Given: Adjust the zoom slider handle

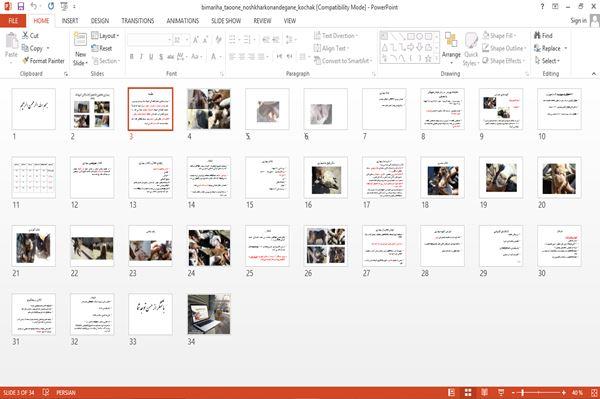Looking at the screenshot, I should coord(523,392).
